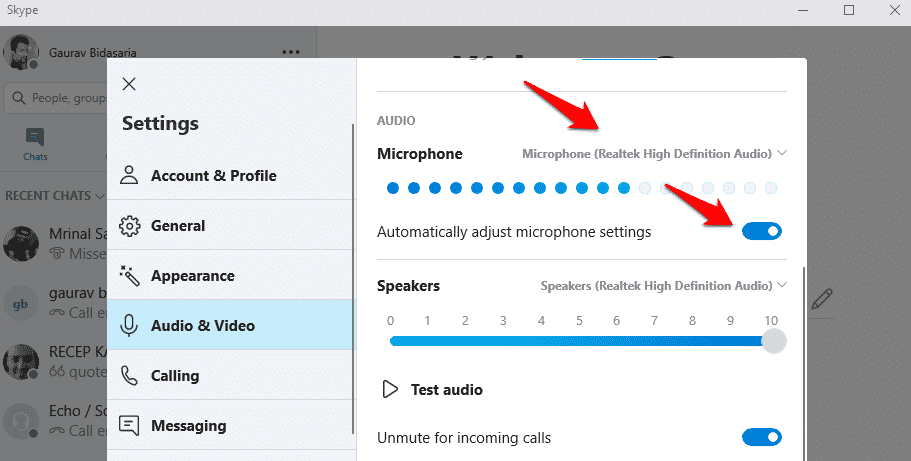Click the chat bubble icon beside Messaging
This screenshot has height=461, width=911.
tap(129, 426)
